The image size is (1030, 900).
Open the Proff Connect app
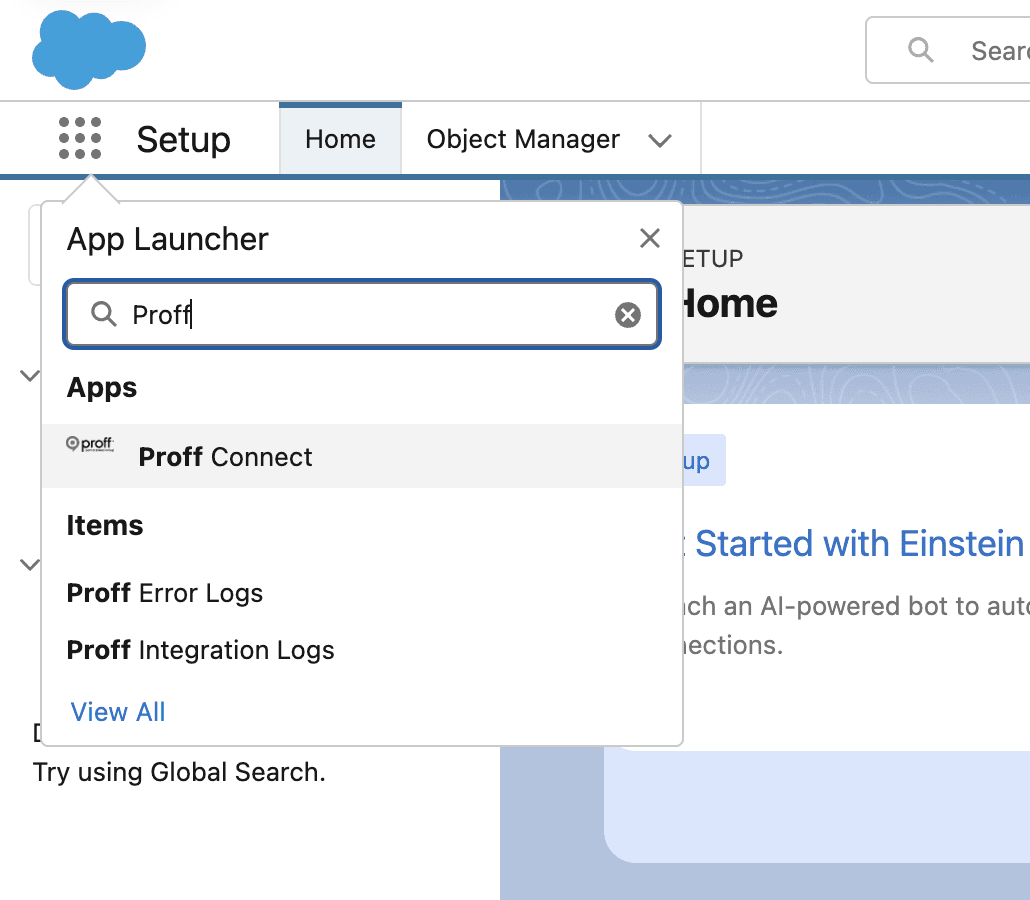pos(225,457)
